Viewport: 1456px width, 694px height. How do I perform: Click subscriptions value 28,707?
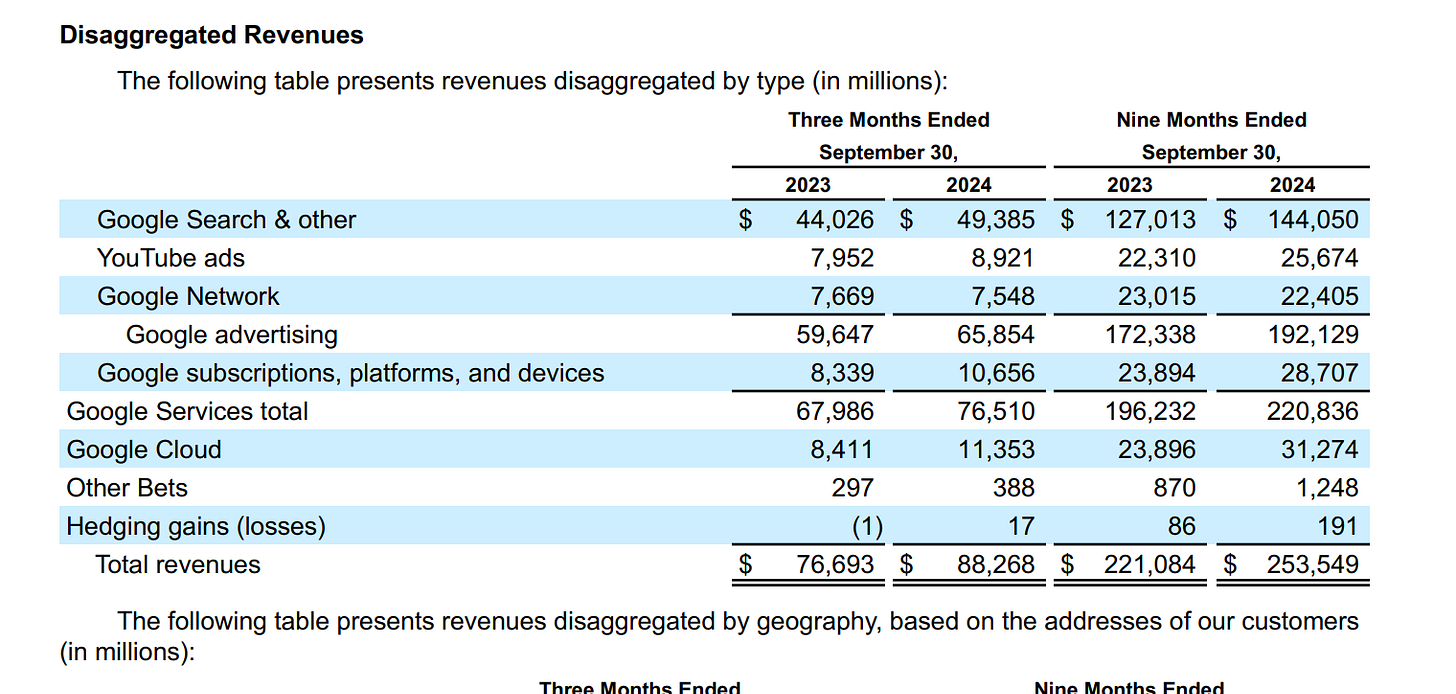1320,373
